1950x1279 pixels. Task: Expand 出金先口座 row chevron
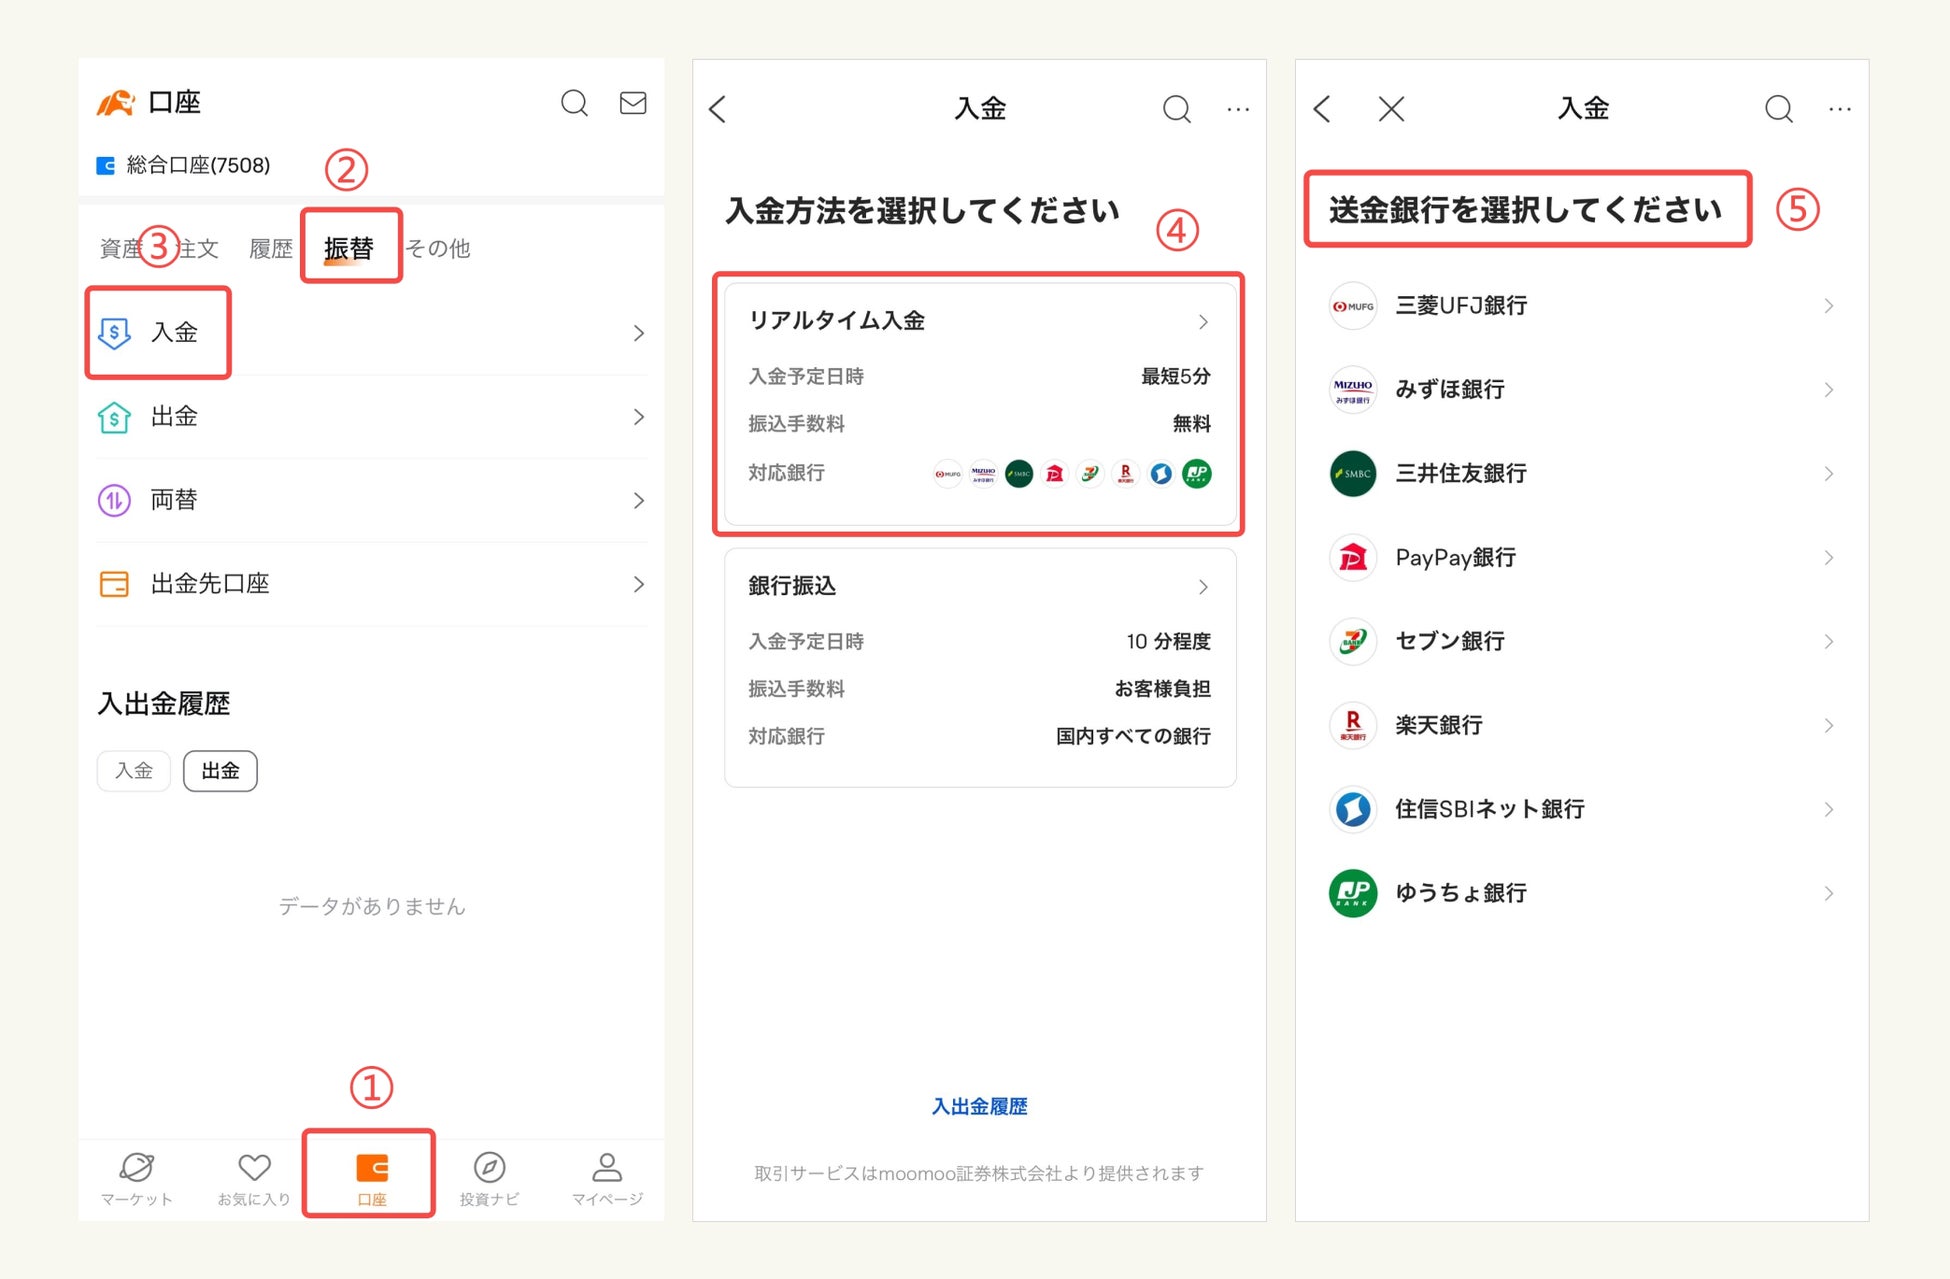click(638, 584)
